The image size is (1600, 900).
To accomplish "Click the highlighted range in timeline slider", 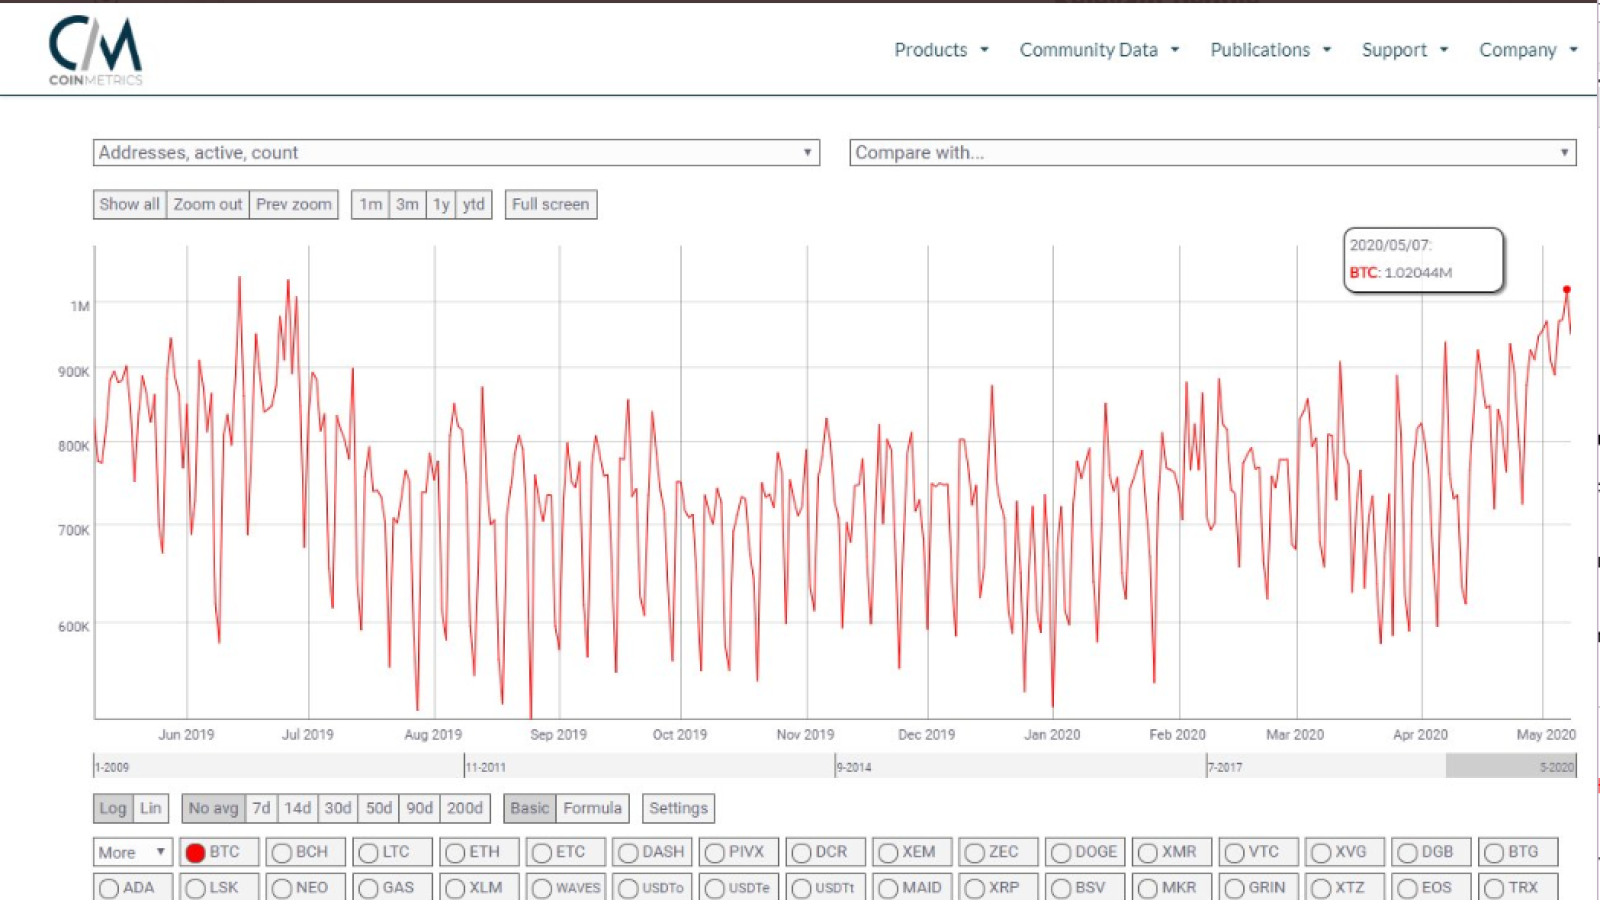I will coord(1511,766).
